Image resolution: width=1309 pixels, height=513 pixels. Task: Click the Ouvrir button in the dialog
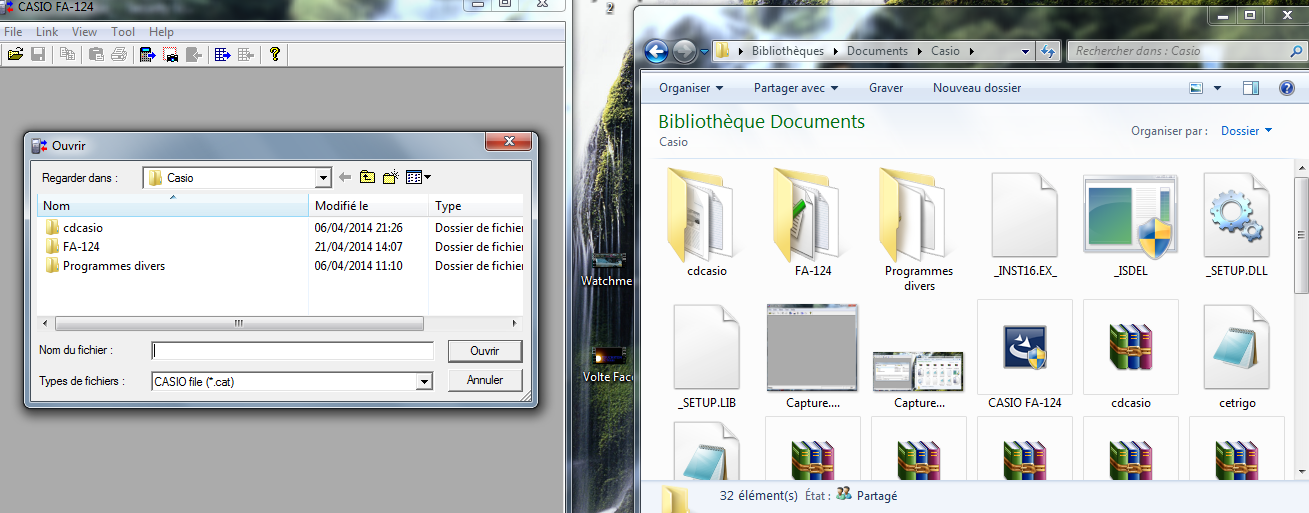[x=484, y=351]
